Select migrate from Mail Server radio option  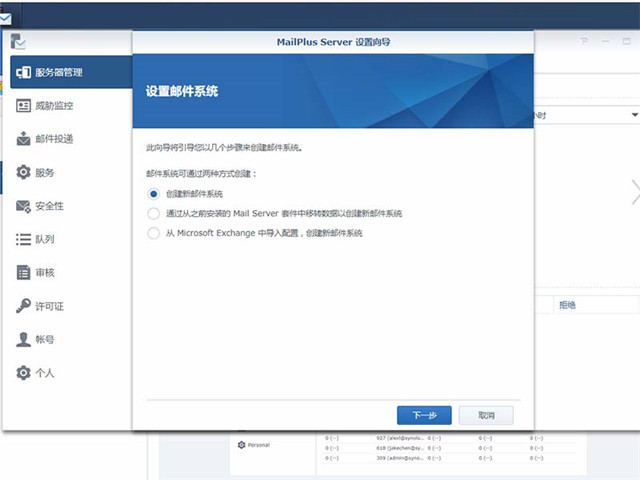click(x=153, y=213)
